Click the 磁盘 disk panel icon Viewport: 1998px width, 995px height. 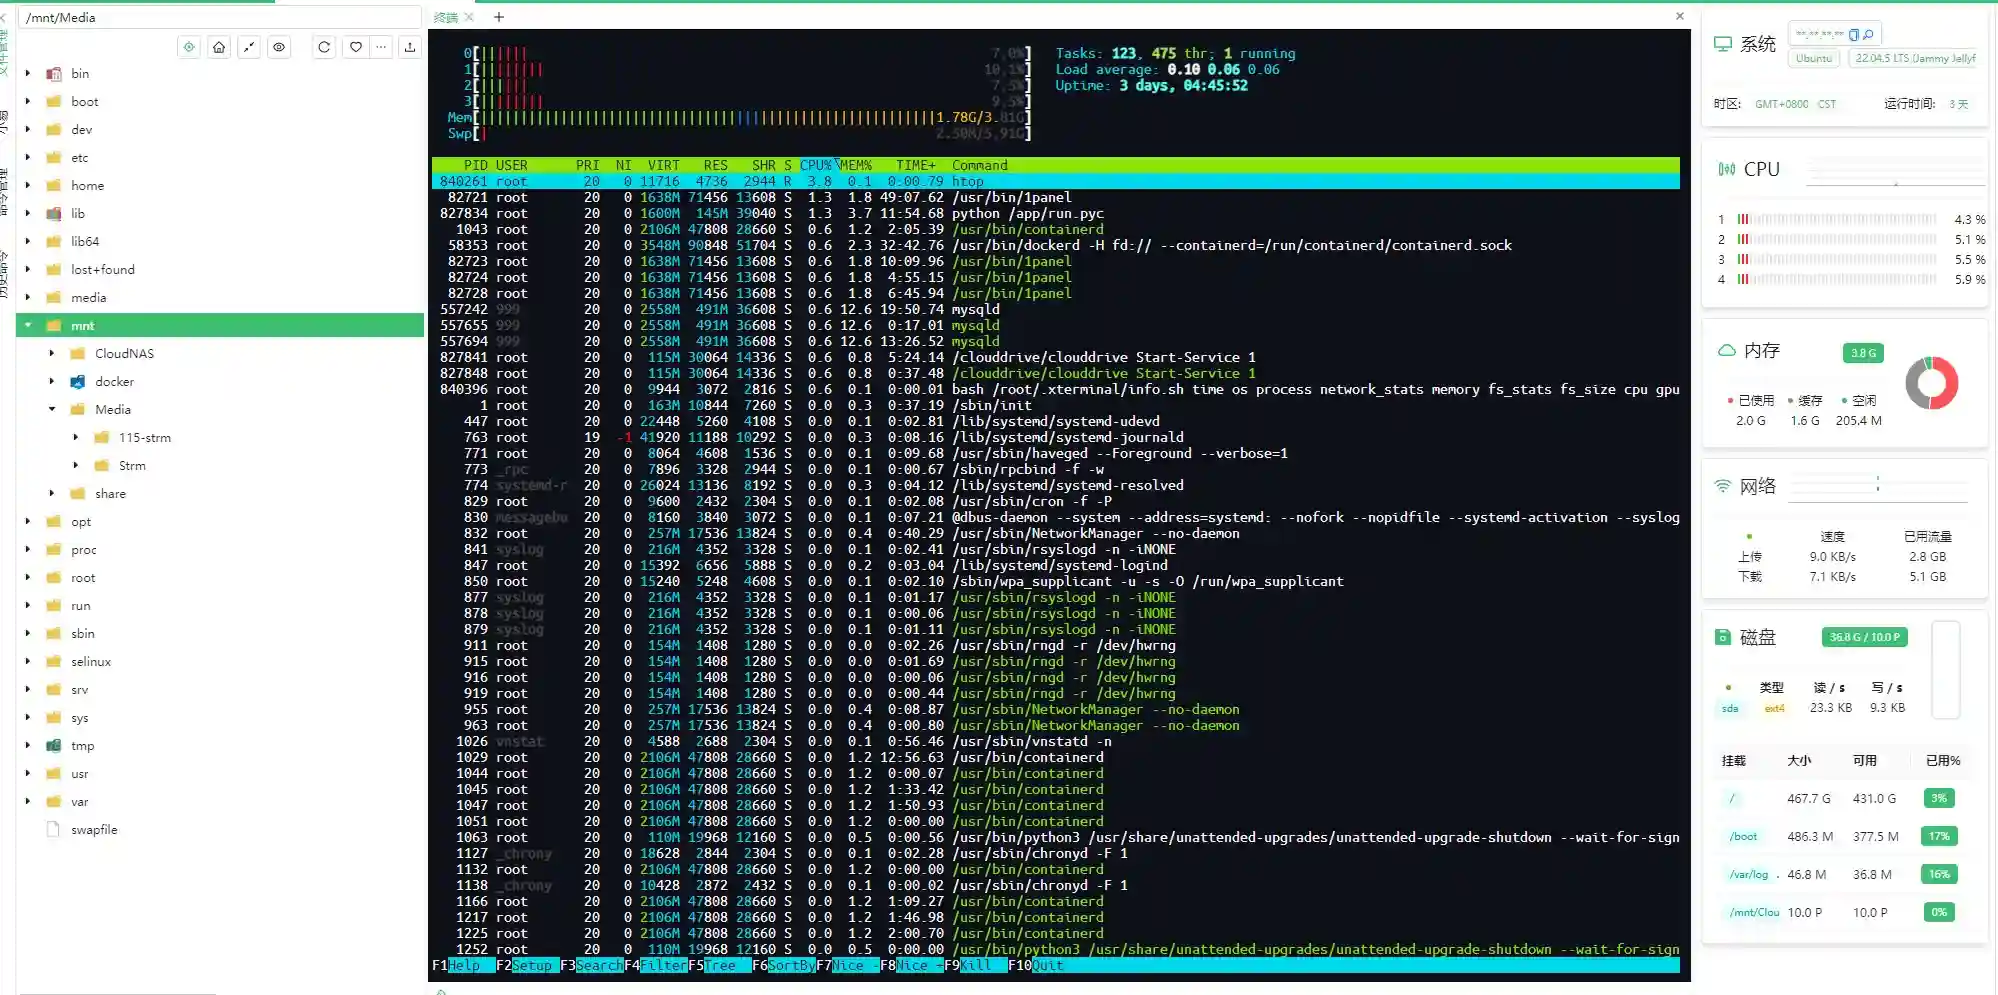pos(1725,637)
